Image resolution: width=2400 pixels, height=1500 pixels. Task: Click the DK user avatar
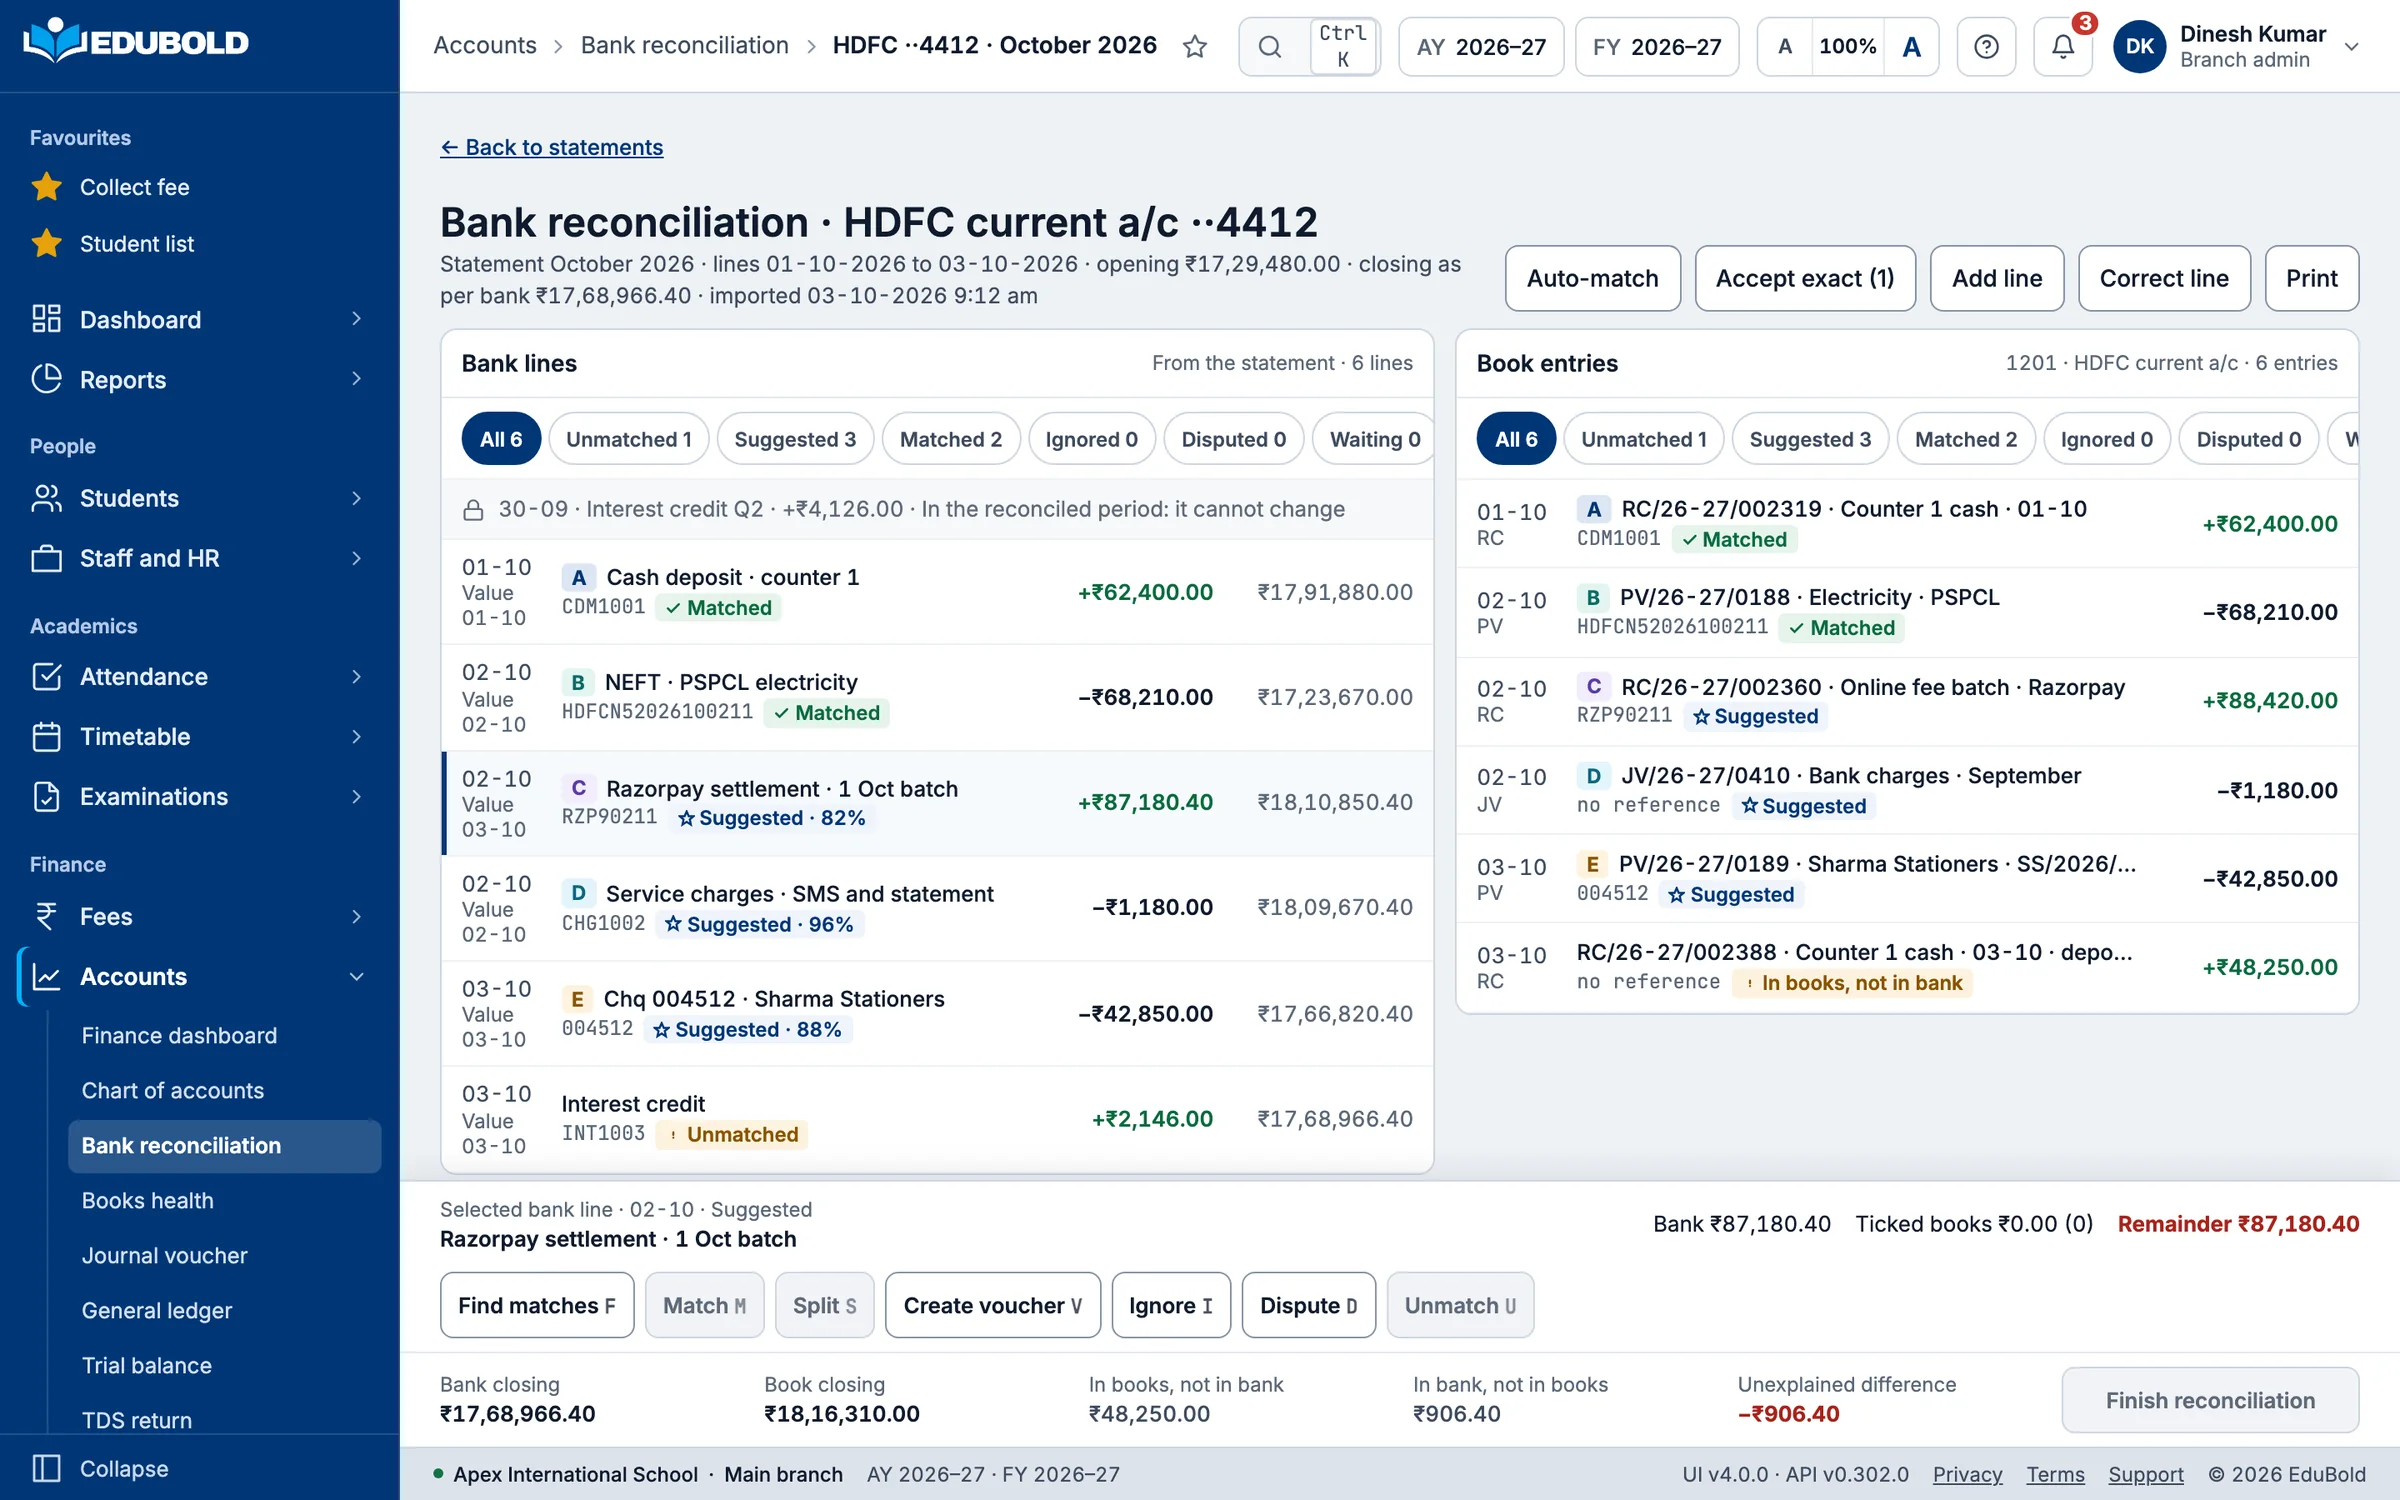click(x=2140, y=46)
